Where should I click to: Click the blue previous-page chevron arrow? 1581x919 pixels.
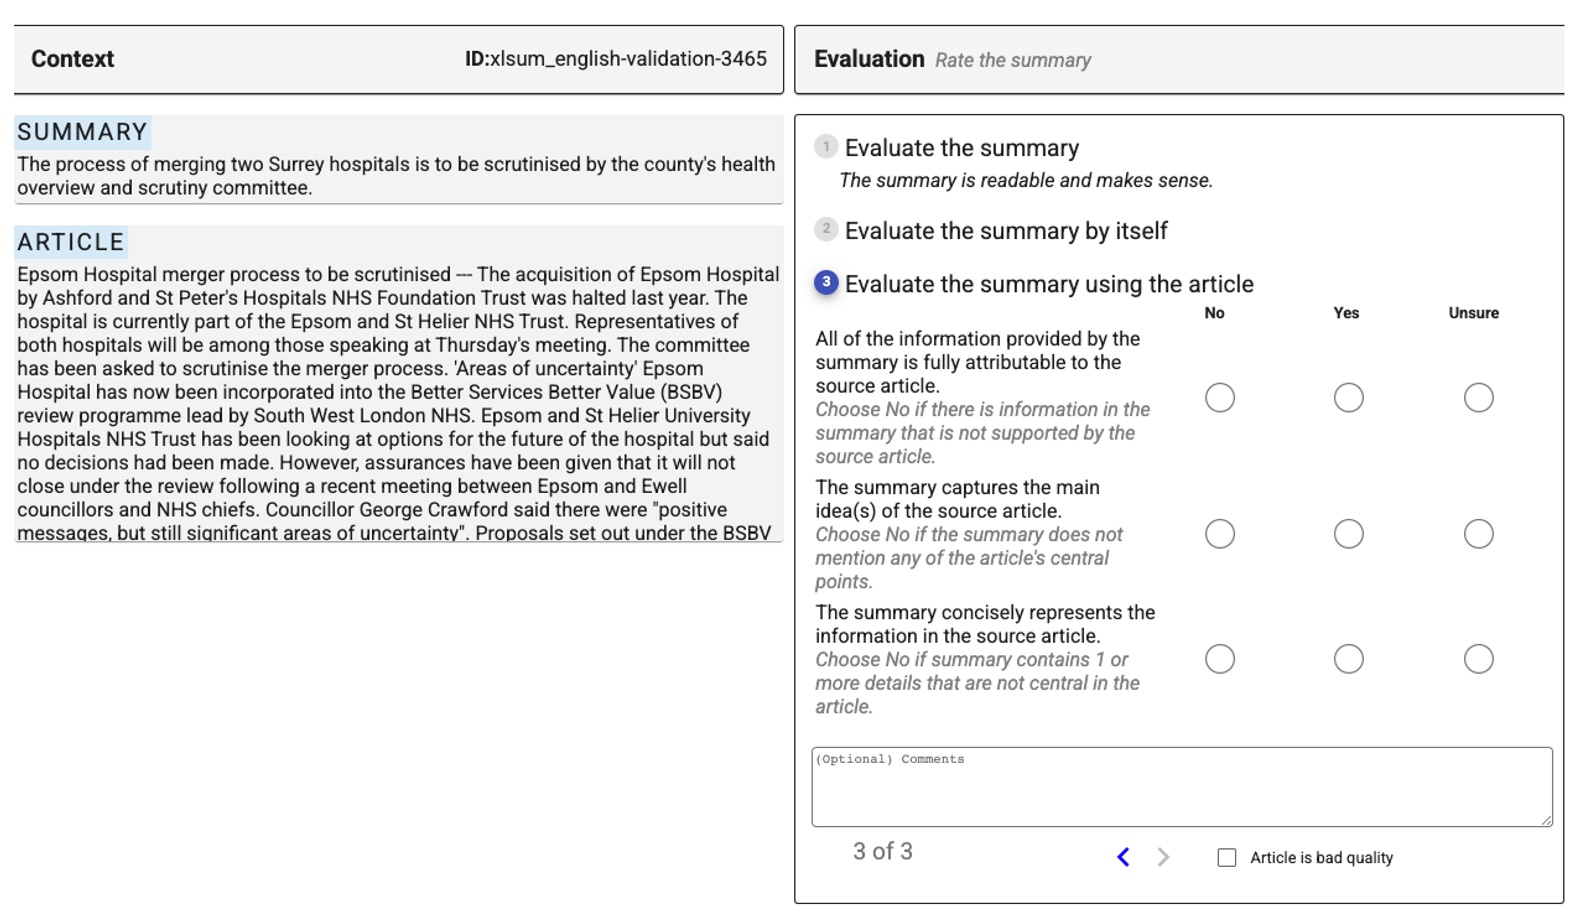pyautogui.click(x=1122, y=857)
